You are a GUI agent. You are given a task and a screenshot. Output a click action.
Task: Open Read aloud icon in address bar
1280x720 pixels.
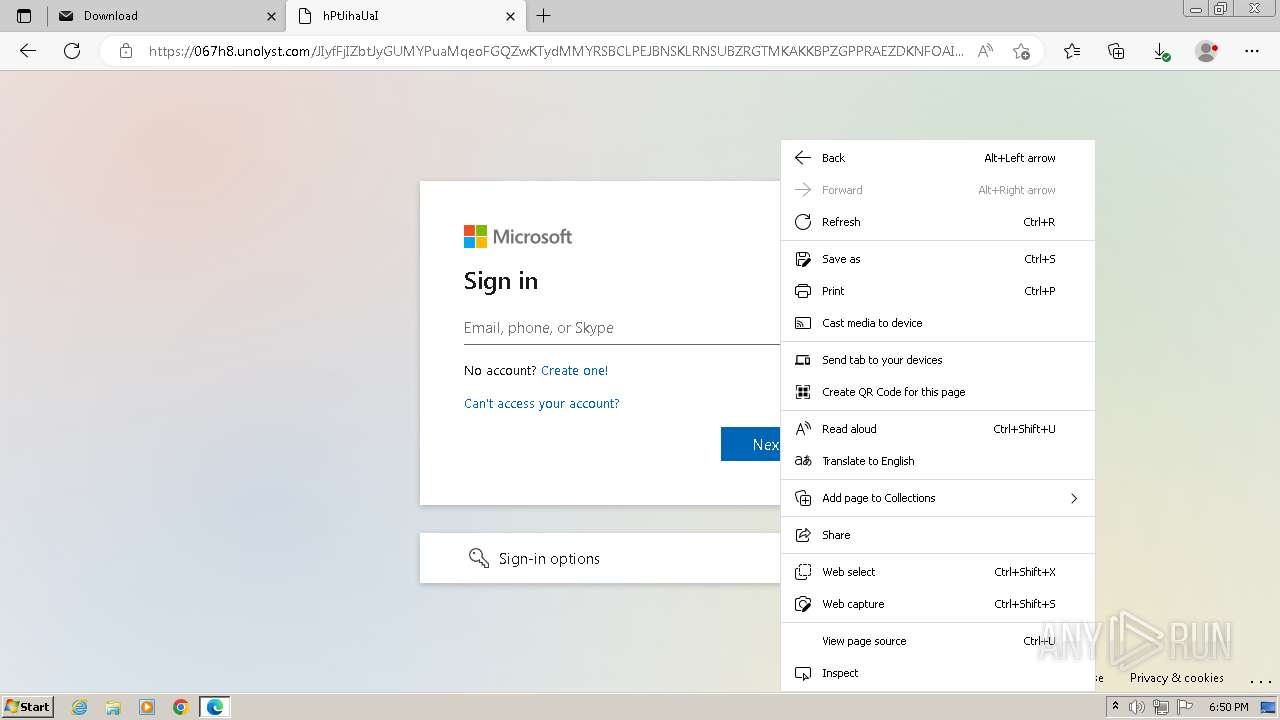[x=985, y=51]
